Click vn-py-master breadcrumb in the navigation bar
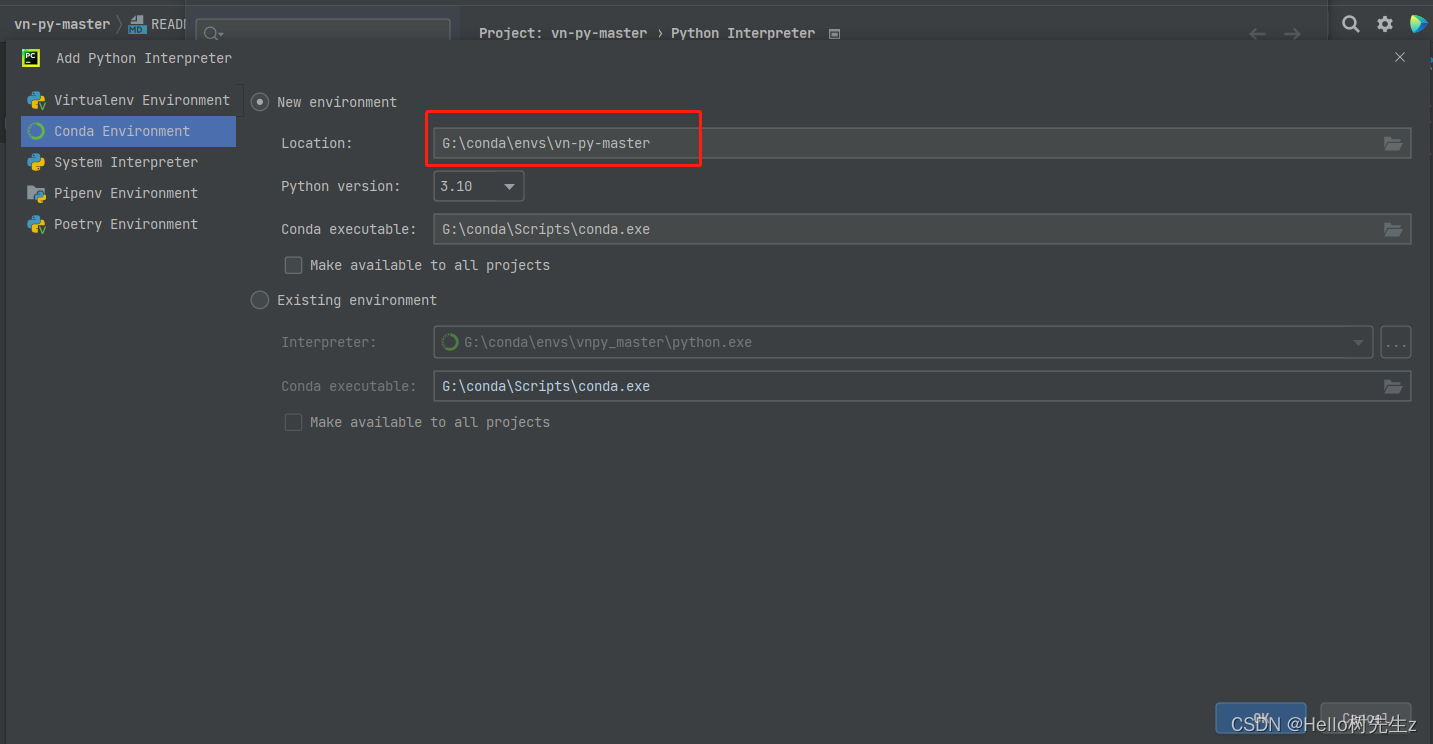This screenshot has width=1433, height=744. (62, 24)
